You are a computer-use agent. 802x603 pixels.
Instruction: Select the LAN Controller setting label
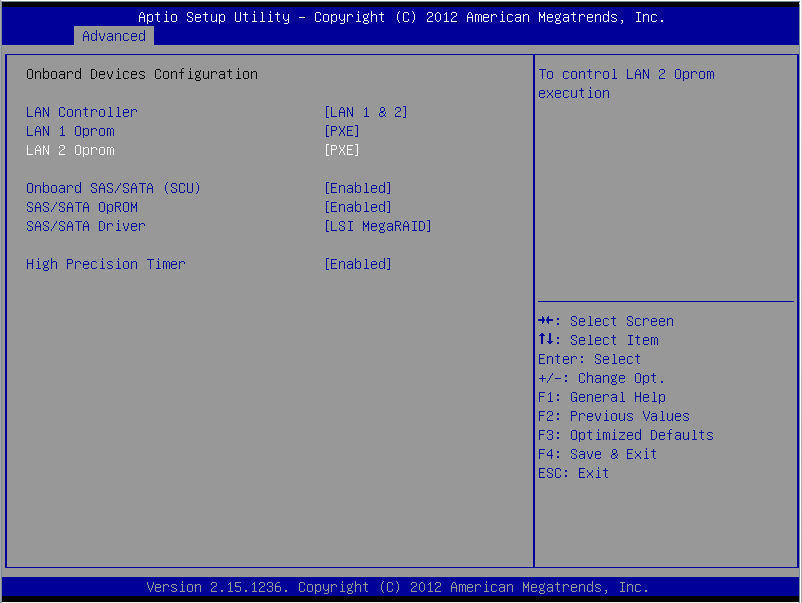[x=82, y=112]
